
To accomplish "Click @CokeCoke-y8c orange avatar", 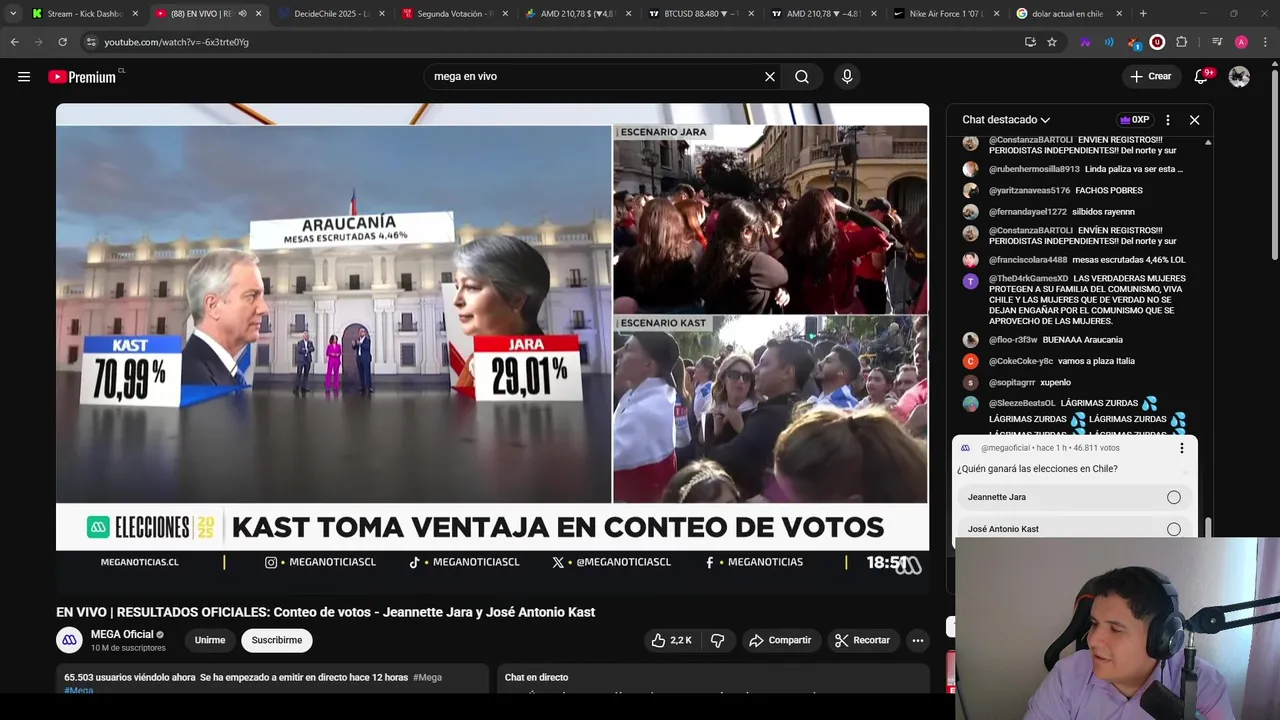I will tap(970, 361).
